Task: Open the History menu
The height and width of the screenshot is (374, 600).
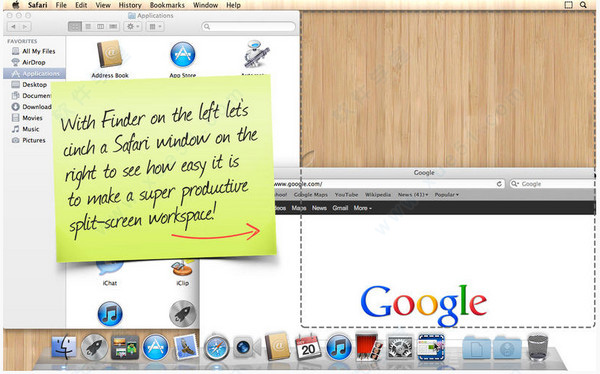Action: coord(130,5)
